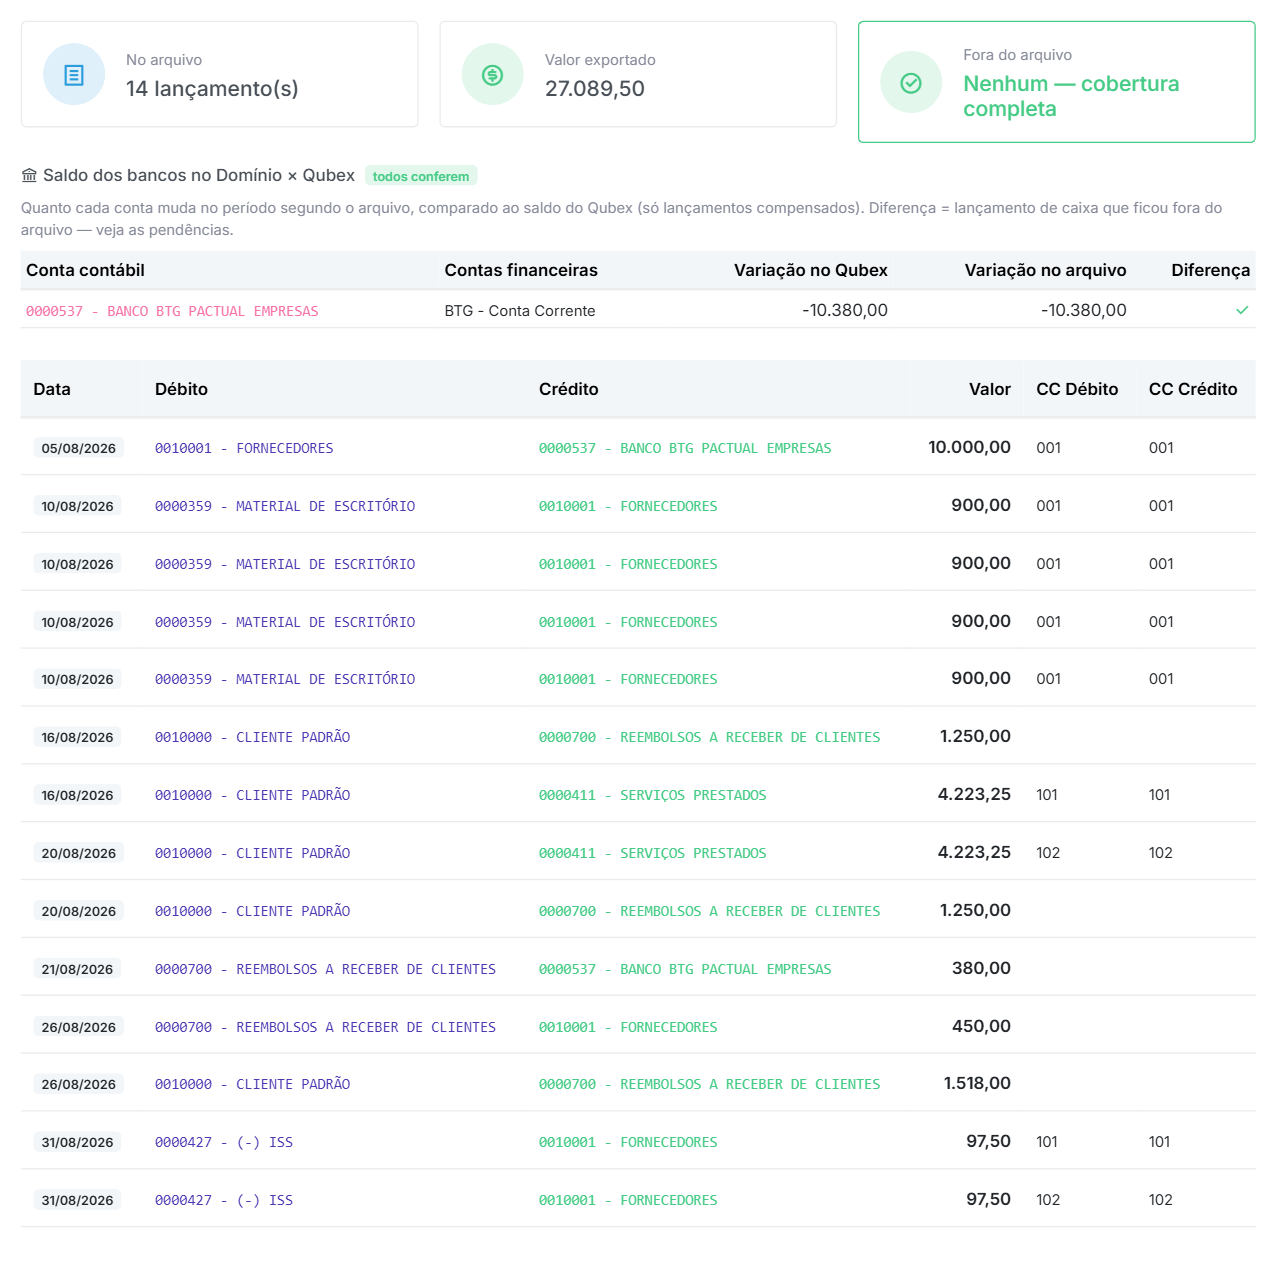Click -10.380,00 under Variação no arquivo
Image resolution: width=1276 pixels, height=1270 pixels.
pos(1084,310)
